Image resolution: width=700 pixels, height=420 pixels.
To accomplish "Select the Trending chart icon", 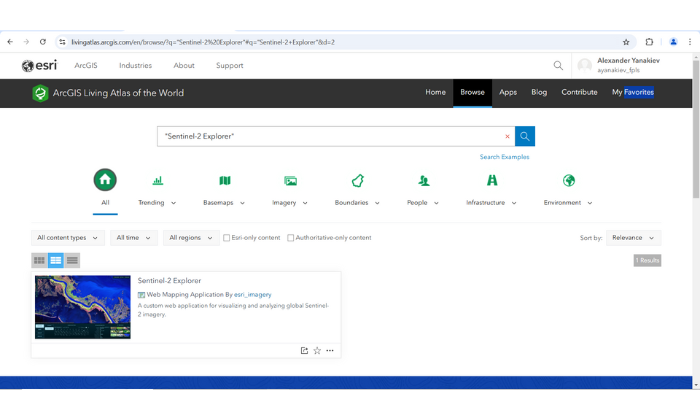I will [x=158, y=180].
